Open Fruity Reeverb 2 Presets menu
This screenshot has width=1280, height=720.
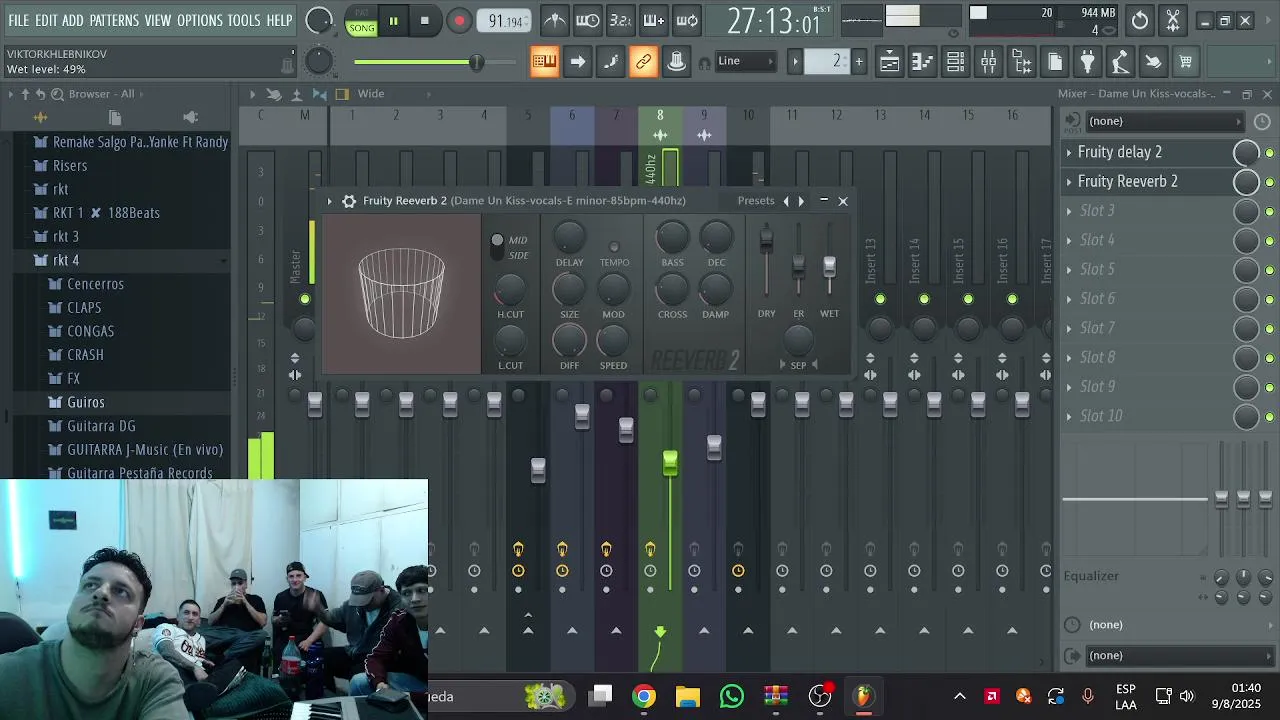756,201
